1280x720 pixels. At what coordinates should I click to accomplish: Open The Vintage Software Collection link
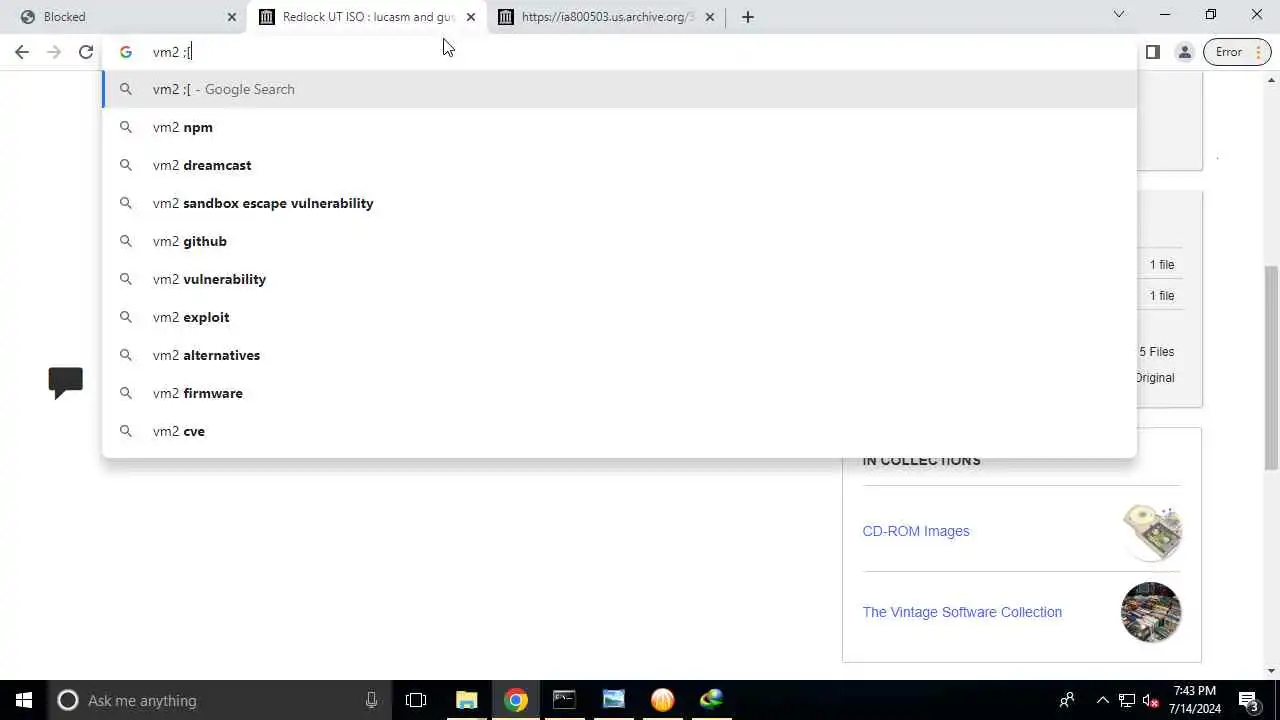pyautogui.click(x=962, y=612)
